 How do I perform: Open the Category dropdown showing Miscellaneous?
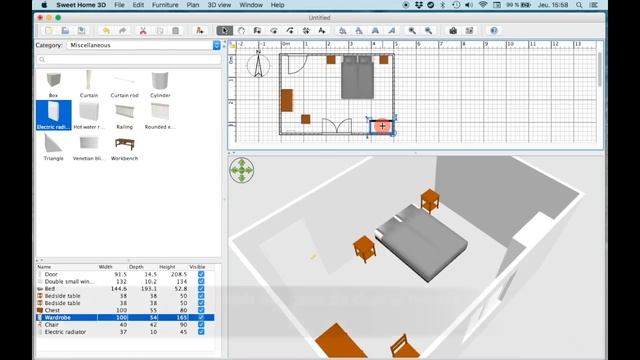(x=143, y=45)
